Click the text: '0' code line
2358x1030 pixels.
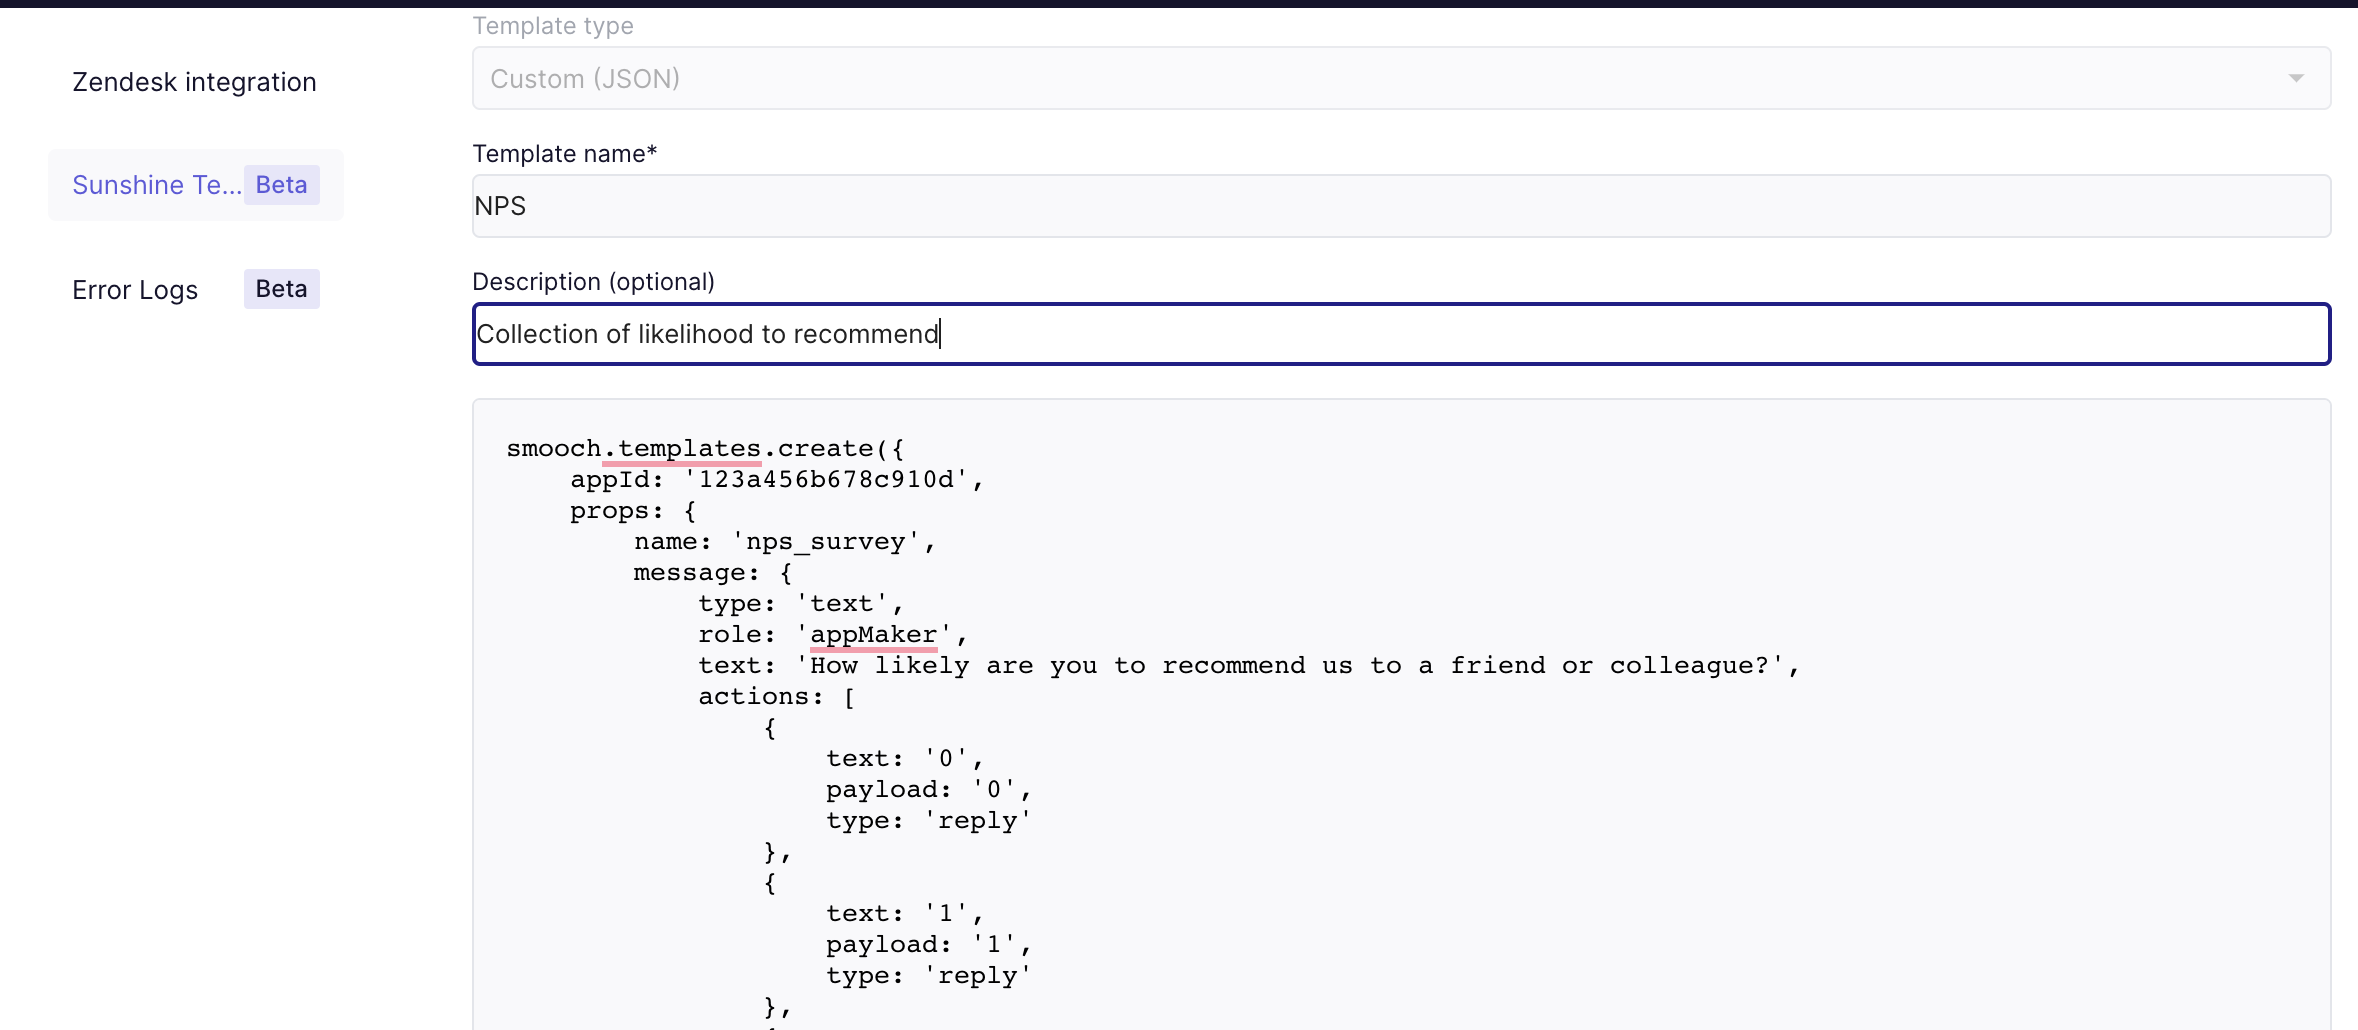(x=905, y=759)
